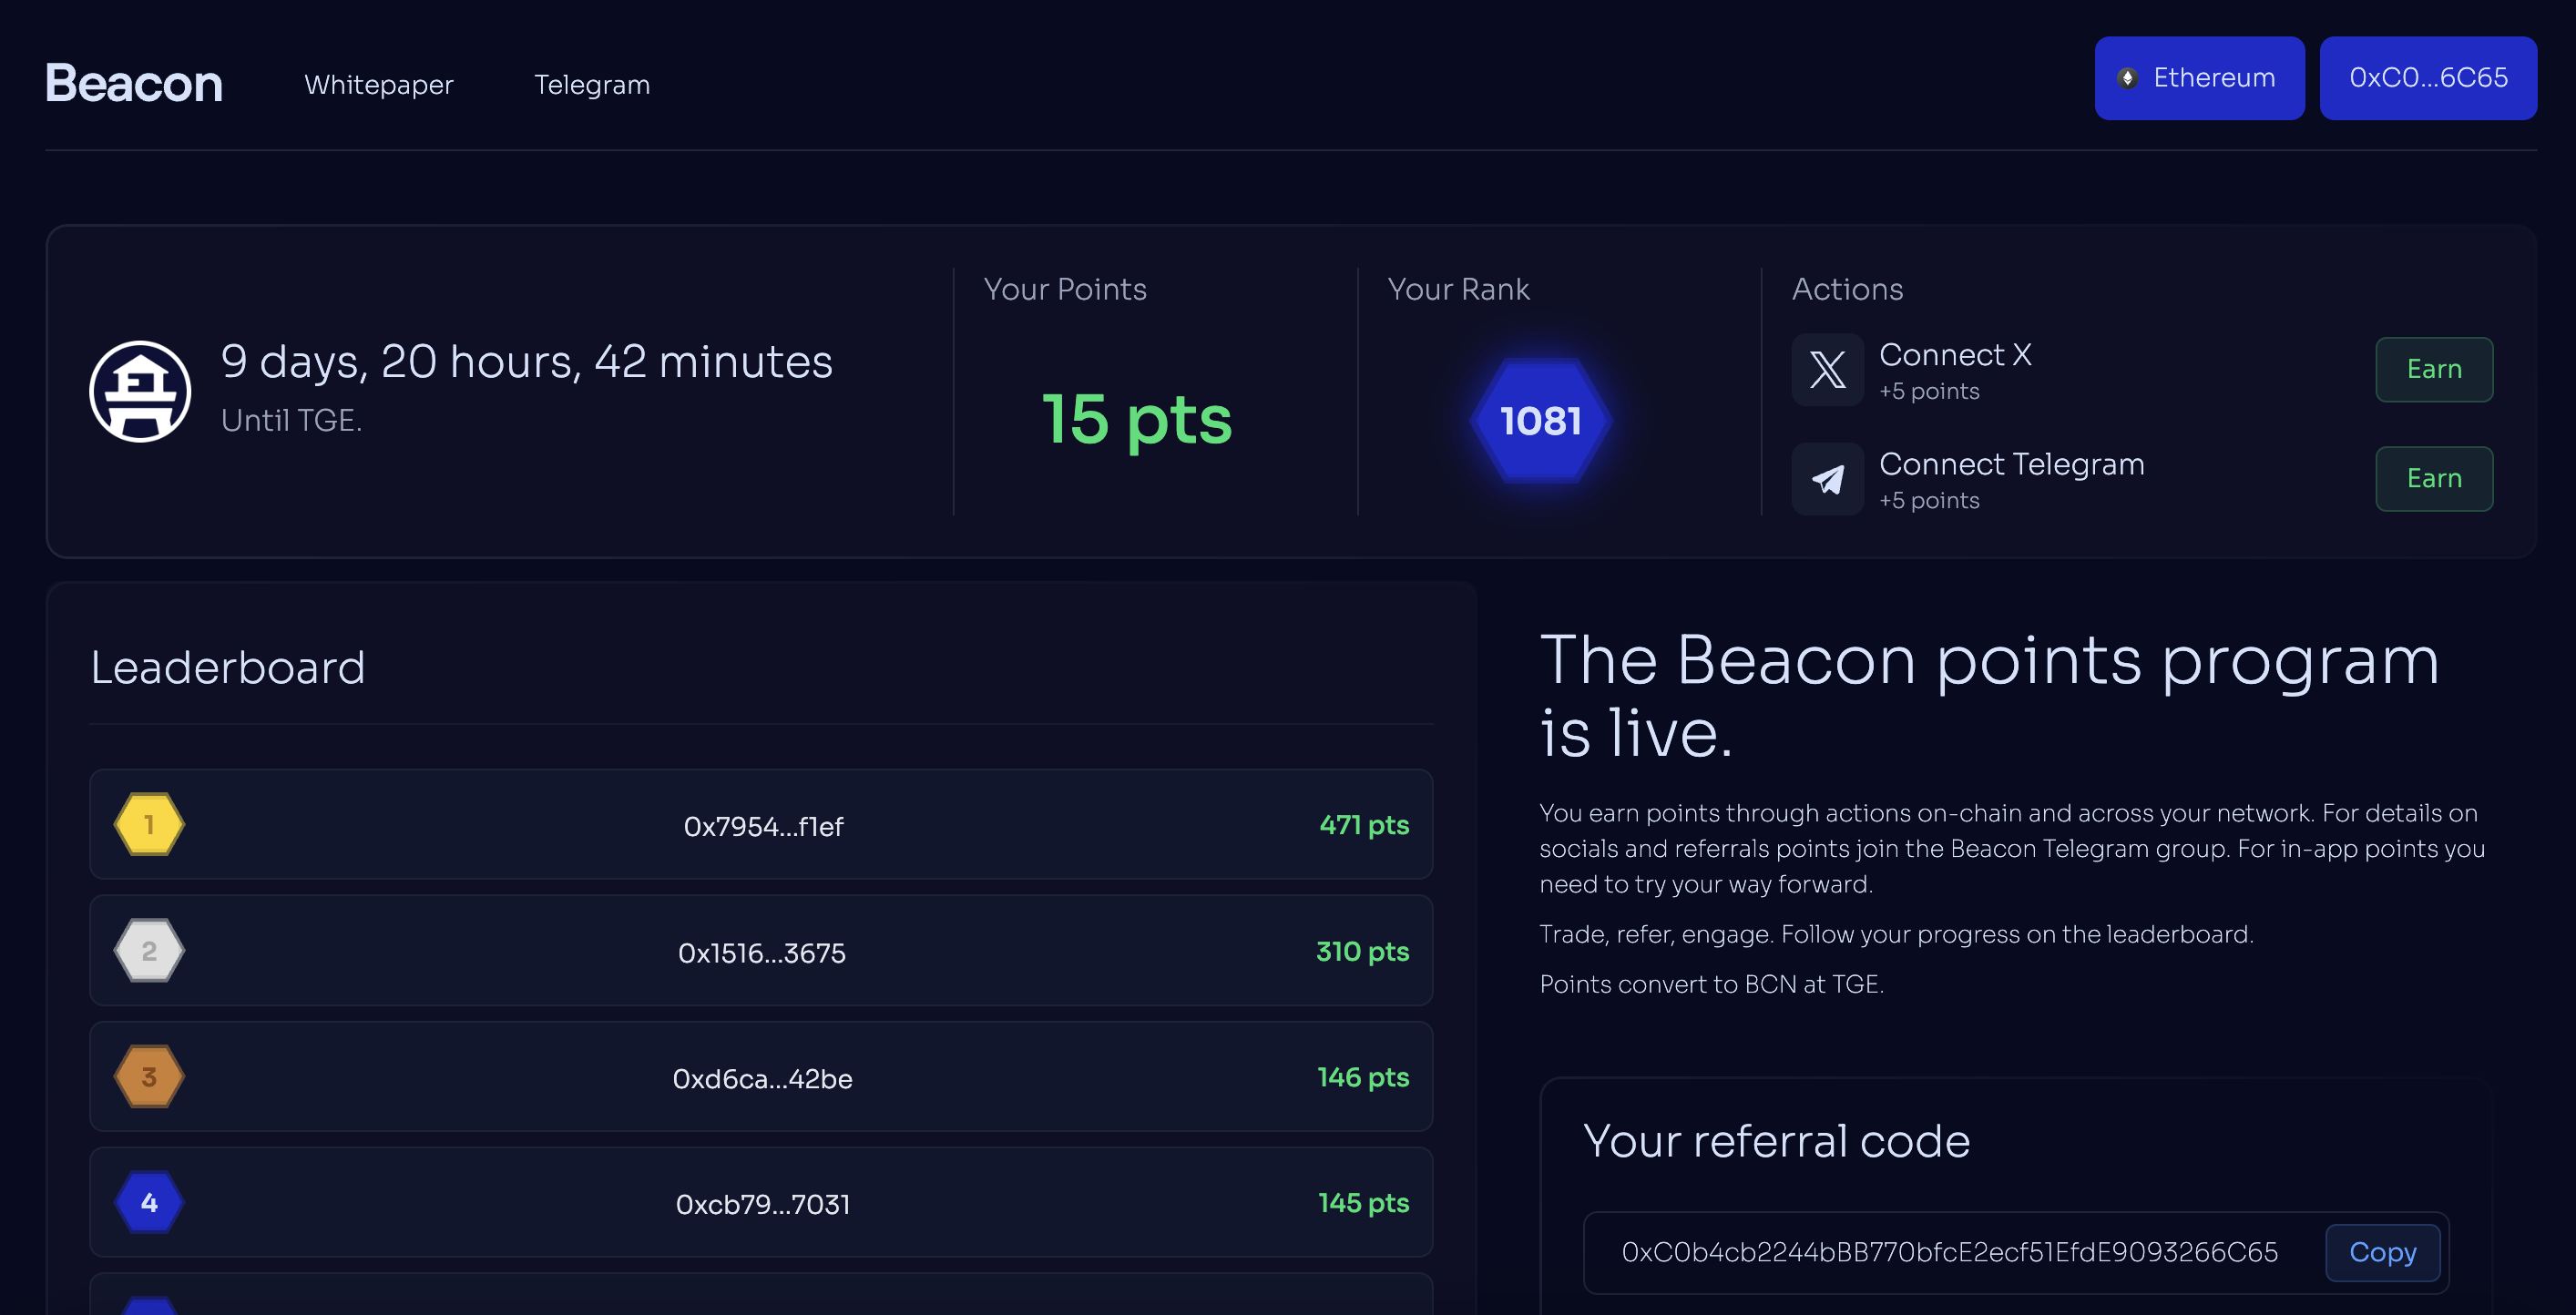Image resolution: width=2576 pixels, height=1315 pixels.
Task: Click the silver rank 2 hexagon badge
Action: 149,951
